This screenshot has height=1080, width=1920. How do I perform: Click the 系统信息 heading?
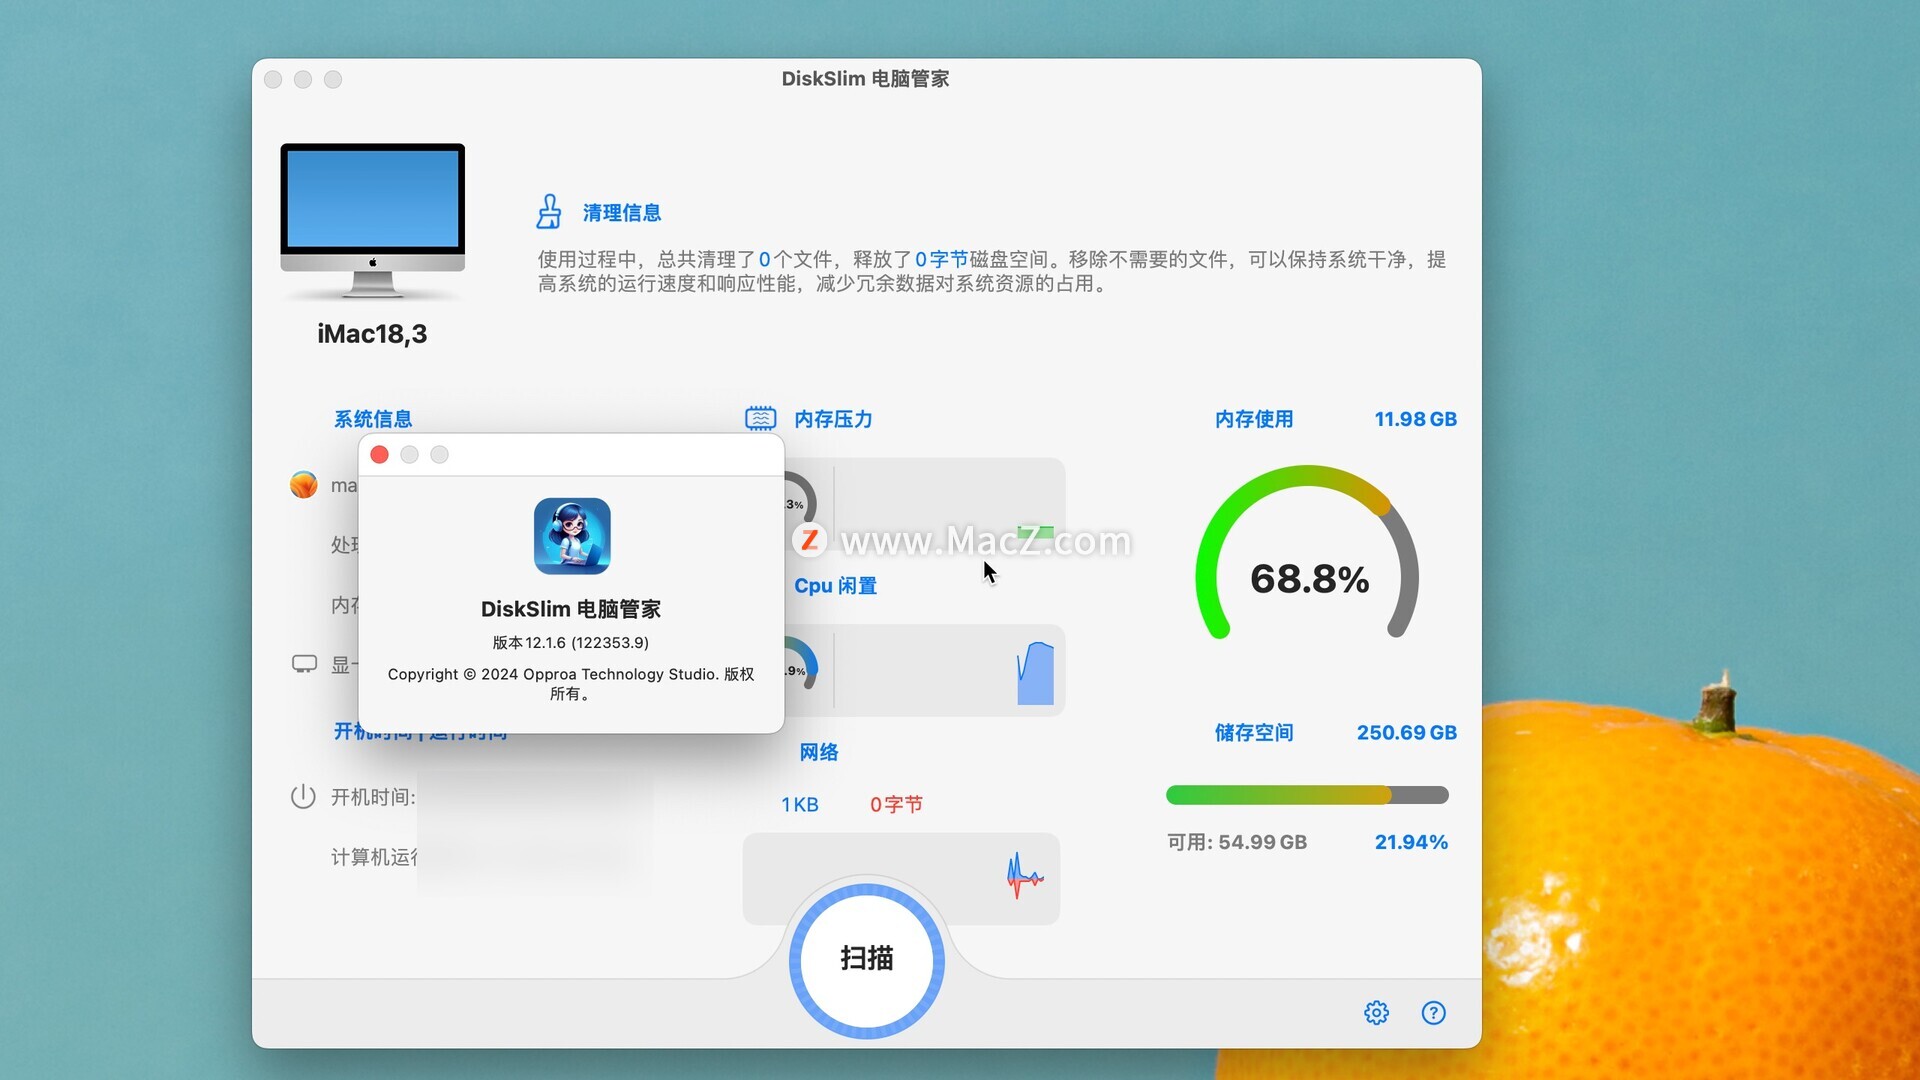[x=373, y=419]
